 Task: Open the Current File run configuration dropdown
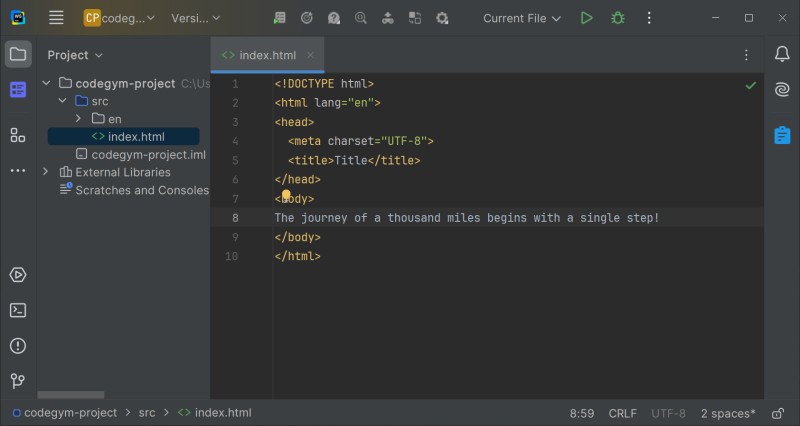[522, 18]
